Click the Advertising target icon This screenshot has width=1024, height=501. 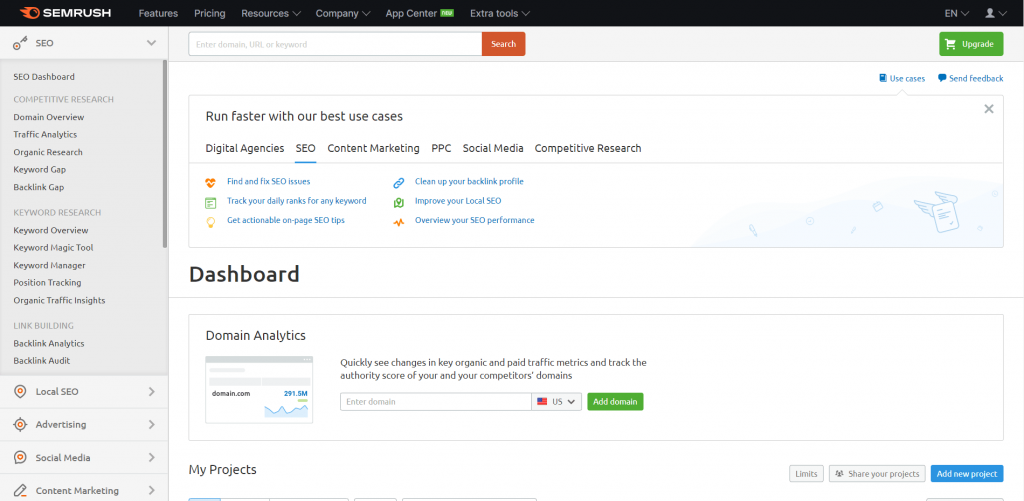tap(20, 425)
